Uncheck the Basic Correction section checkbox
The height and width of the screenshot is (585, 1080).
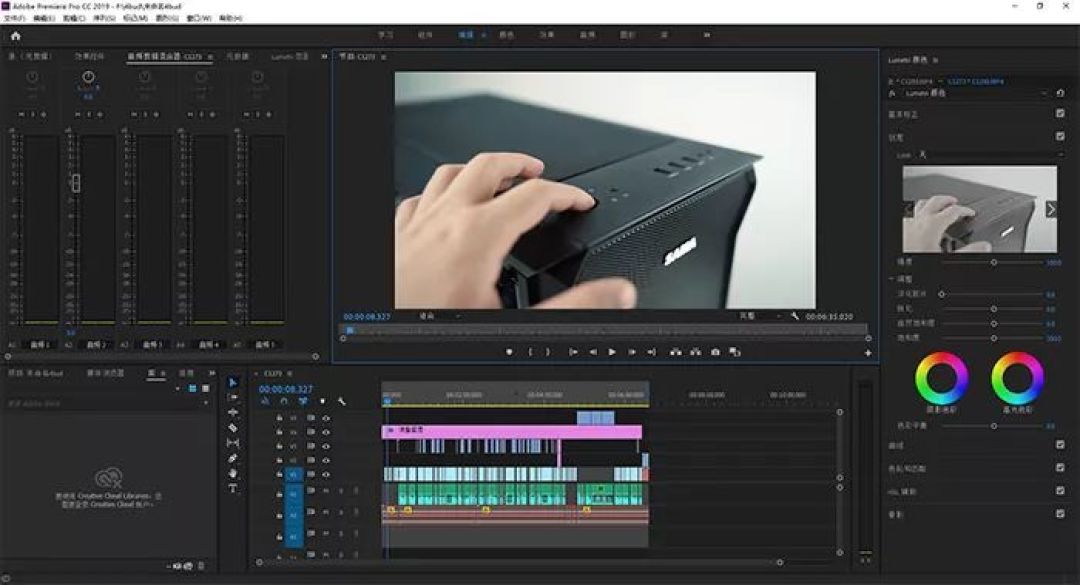(1060, 114)
